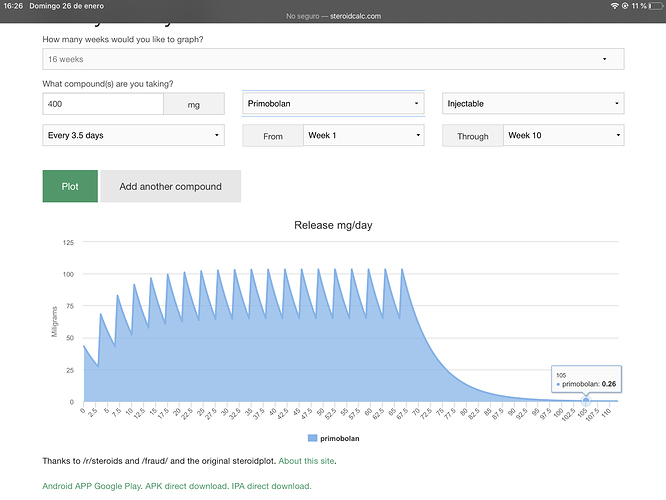
Task: Click Add another compound button
Action: pyautogui.click(x=171, y=186)
